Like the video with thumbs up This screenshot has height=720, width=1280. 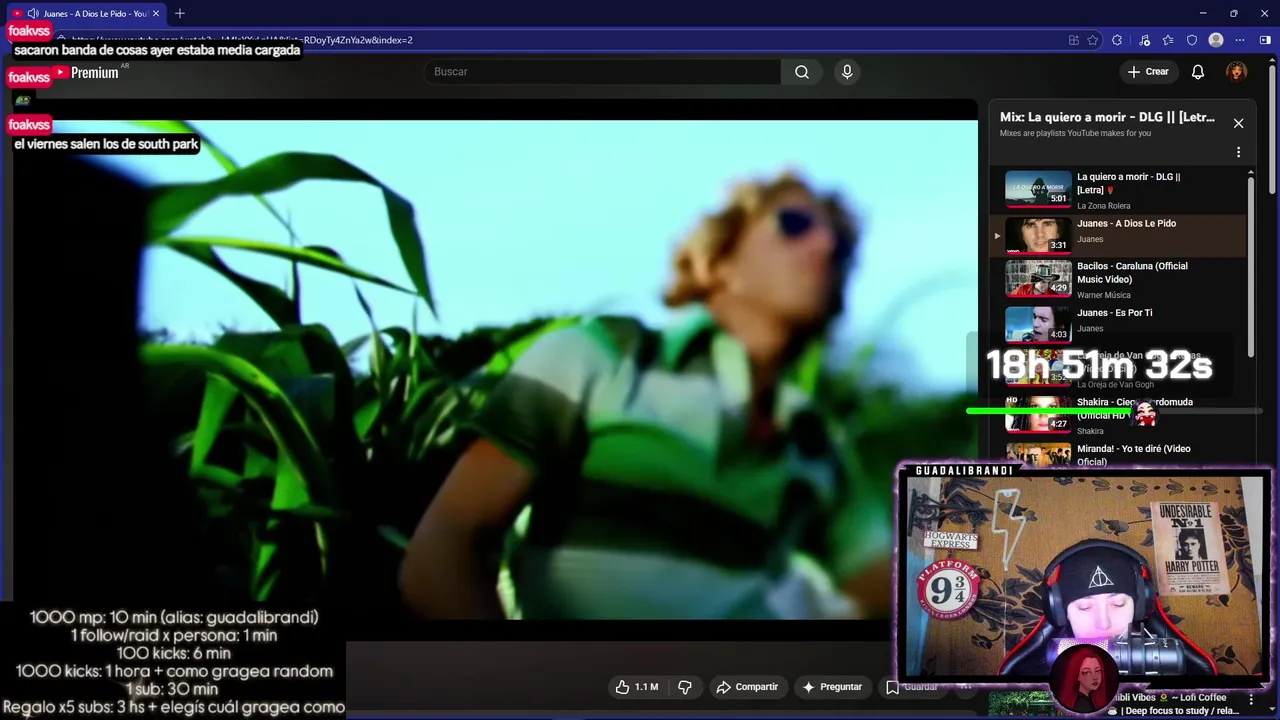[x=636, y=687]
